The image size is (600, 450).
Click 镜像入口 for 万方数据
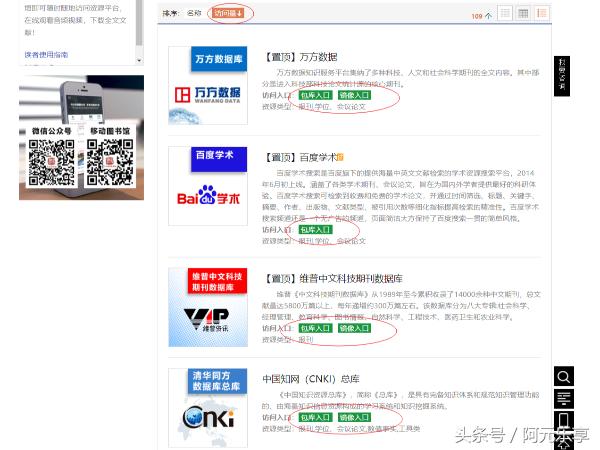(x=354, y=95)
